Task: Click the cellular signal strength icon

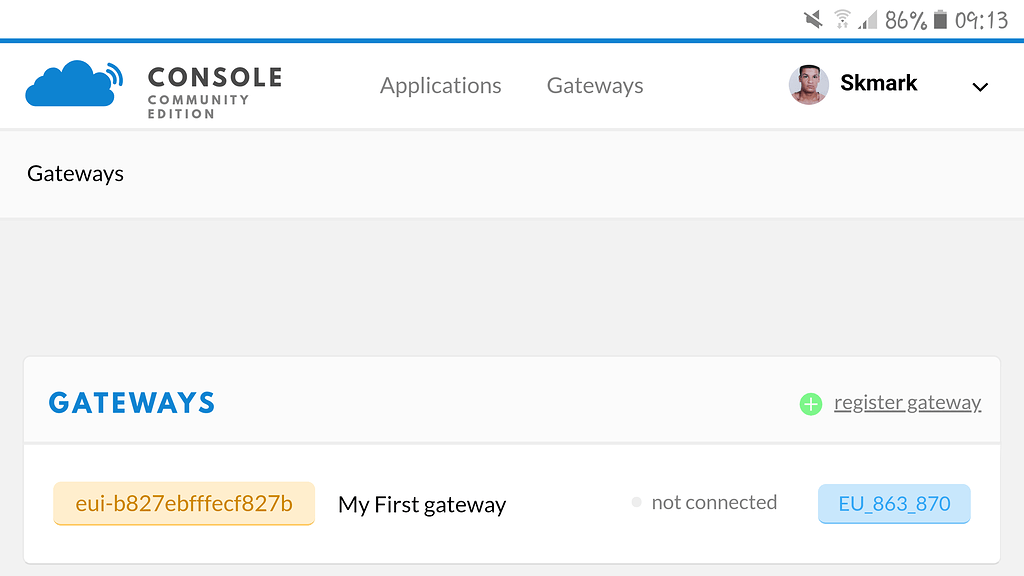Action: tap(869, 18)
